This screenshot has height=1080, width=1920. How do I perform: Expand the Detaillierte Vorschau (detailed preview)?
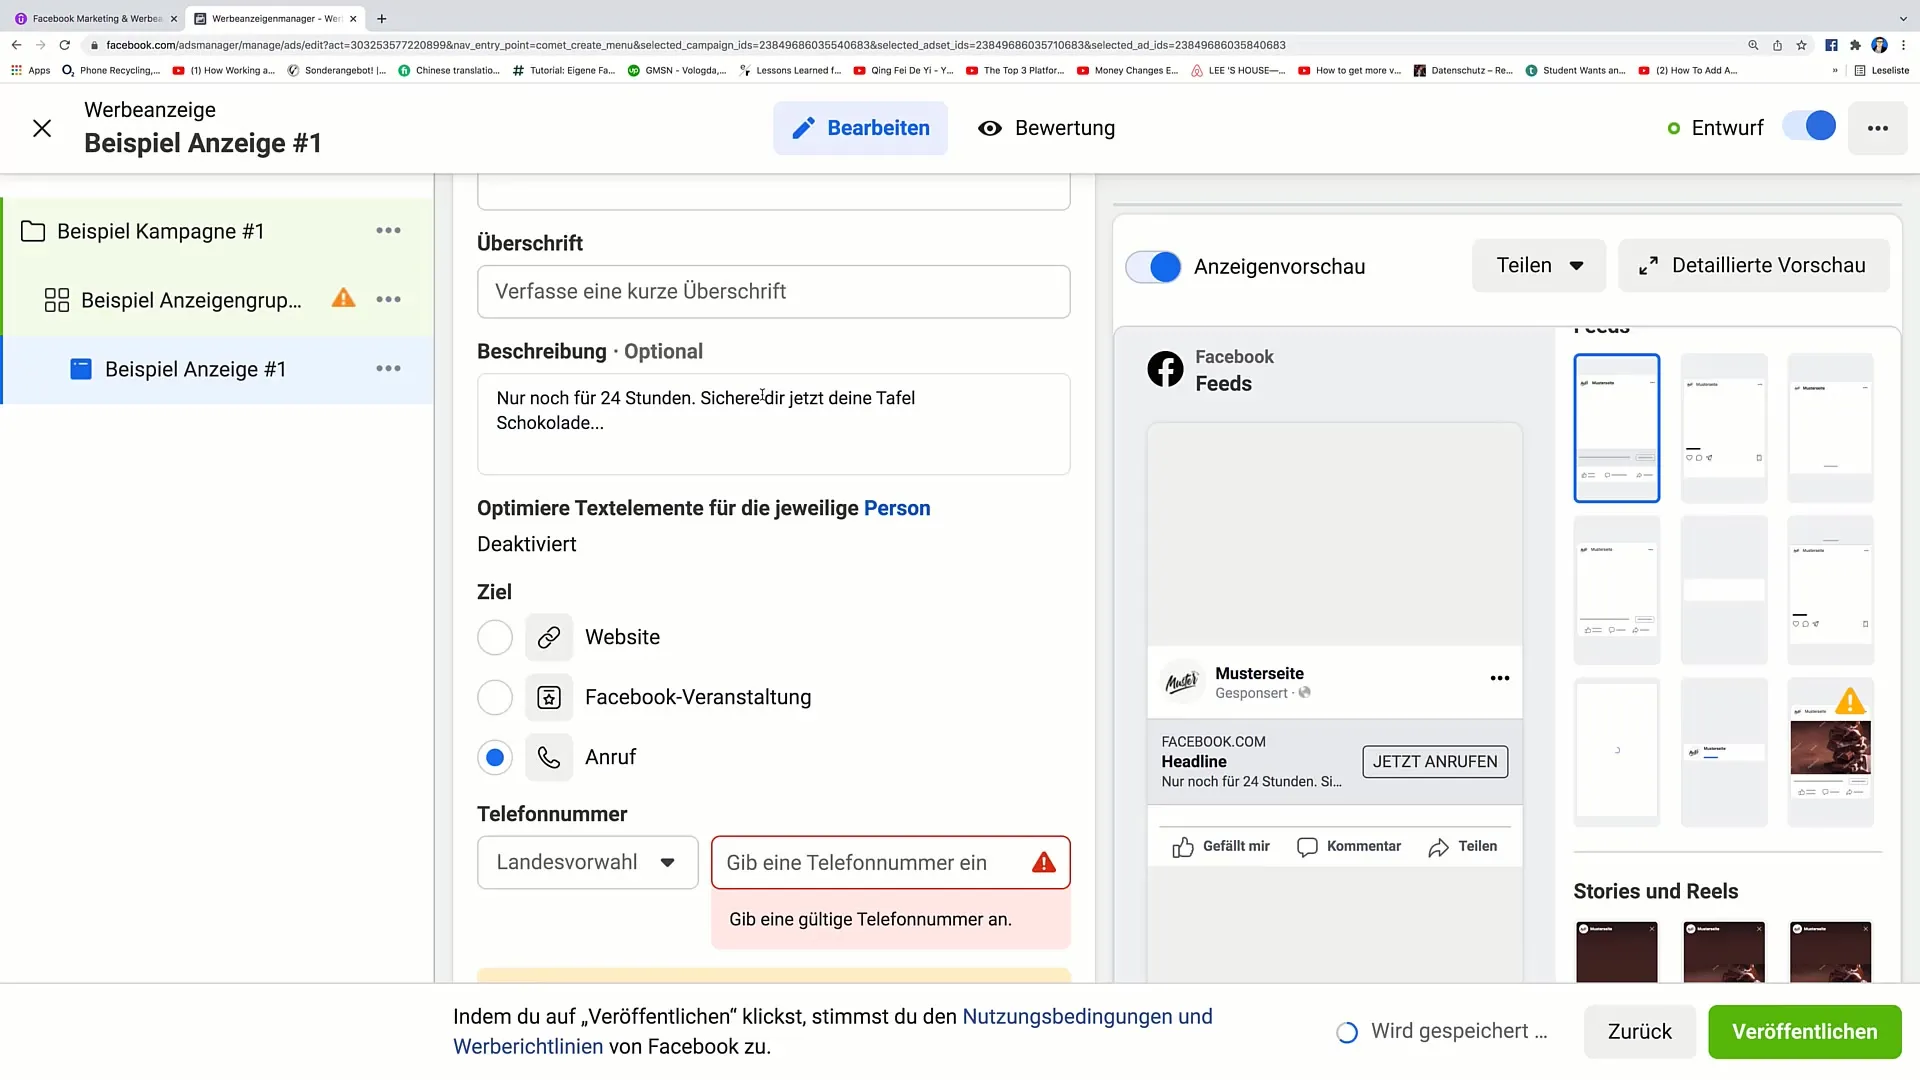1755,265
